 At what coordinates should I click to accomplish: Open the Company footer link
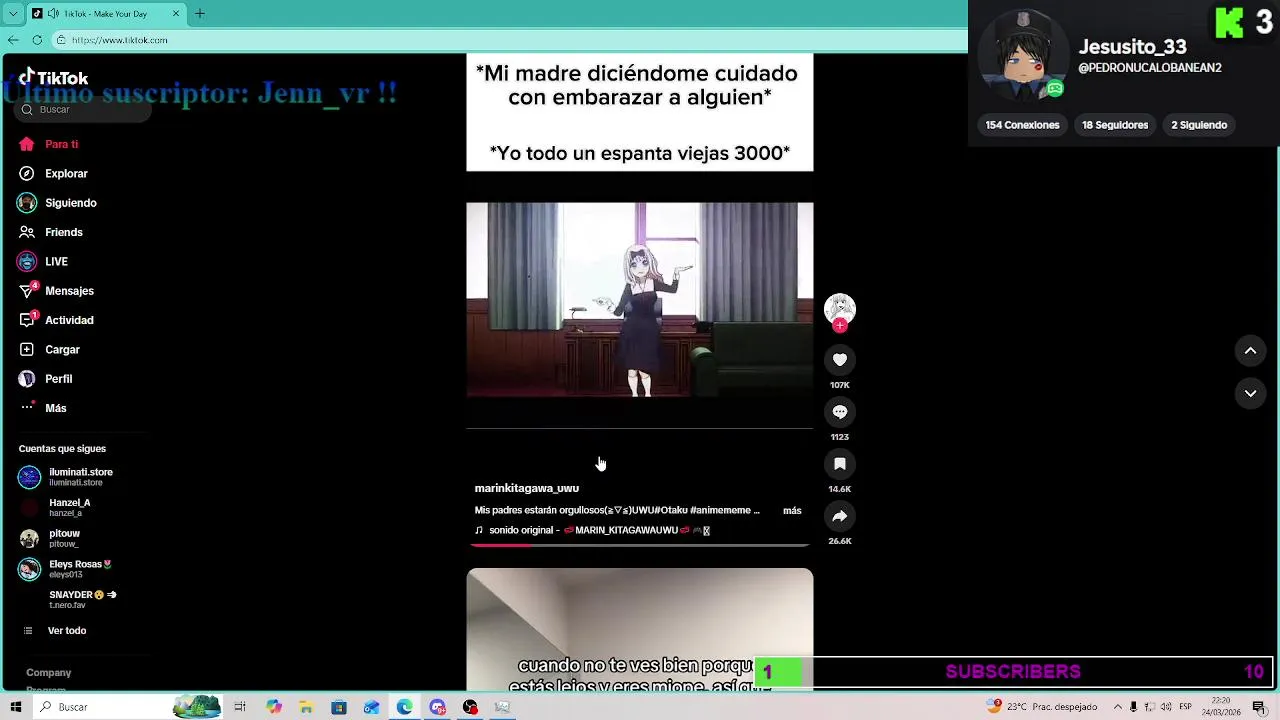[x=48, y=673]
